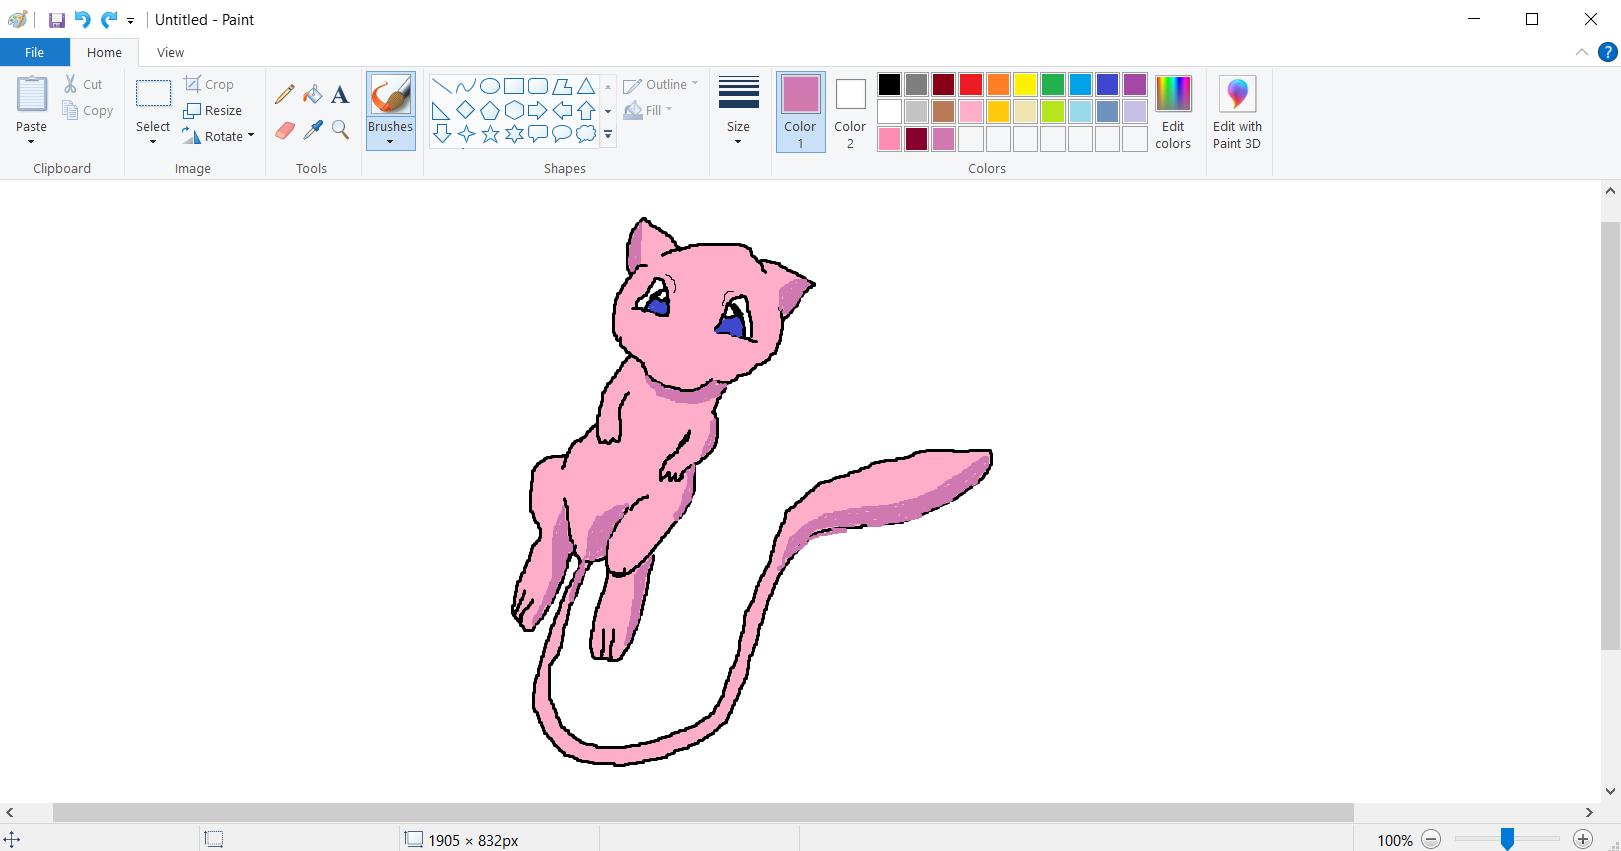Pick the Right triangle shape
Screen dimensions: 1621x851
pyautogui.click(x=441, y=110)
